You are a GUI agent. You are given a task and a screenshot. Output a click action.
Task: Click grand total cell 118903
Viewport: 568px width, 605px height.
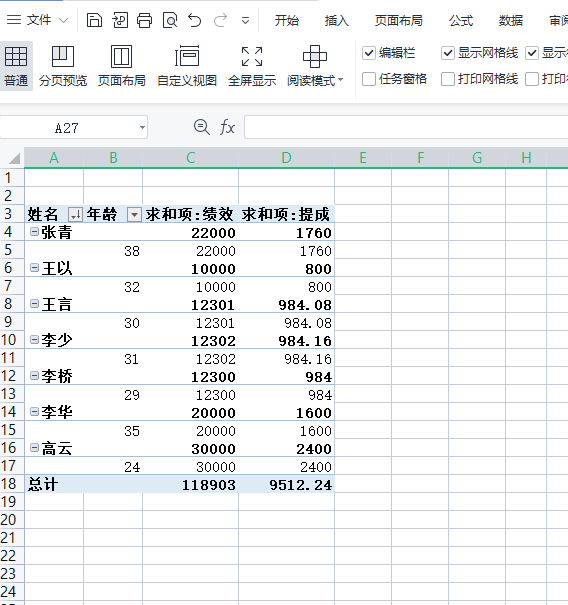[190, 484]
